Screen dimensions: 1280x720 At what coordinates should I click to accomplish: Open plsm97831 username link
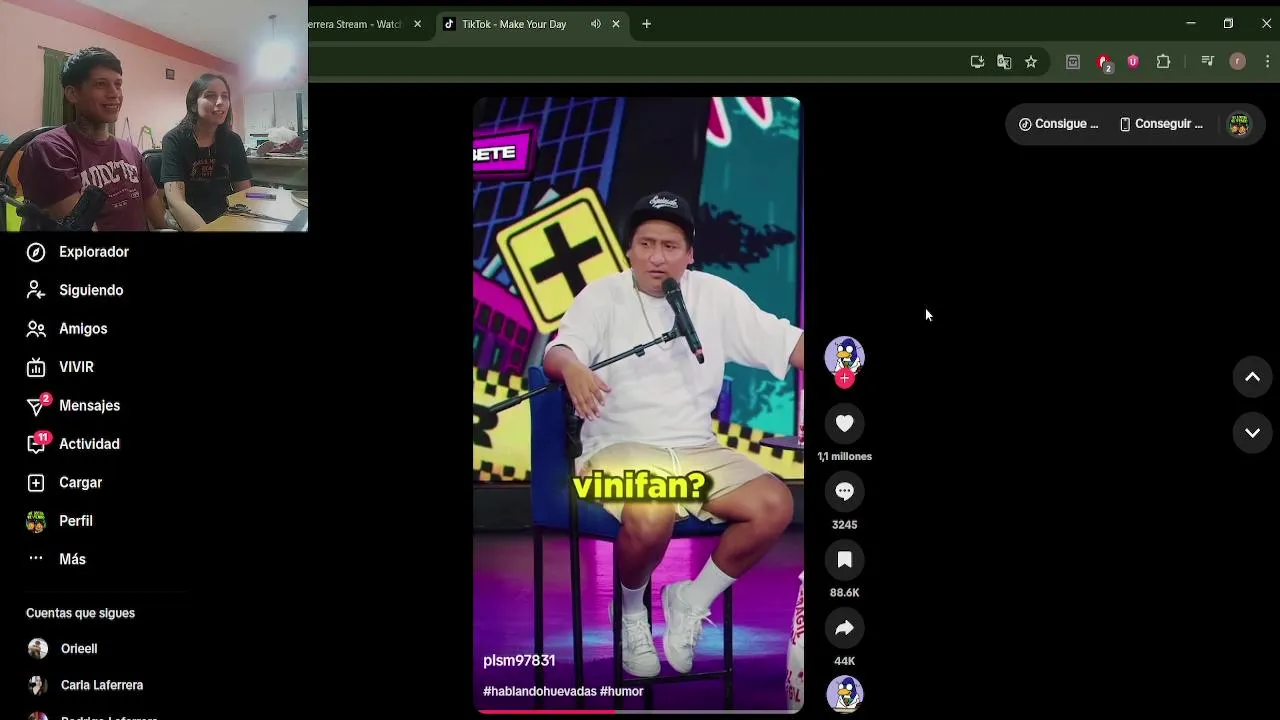click(519, 661)
